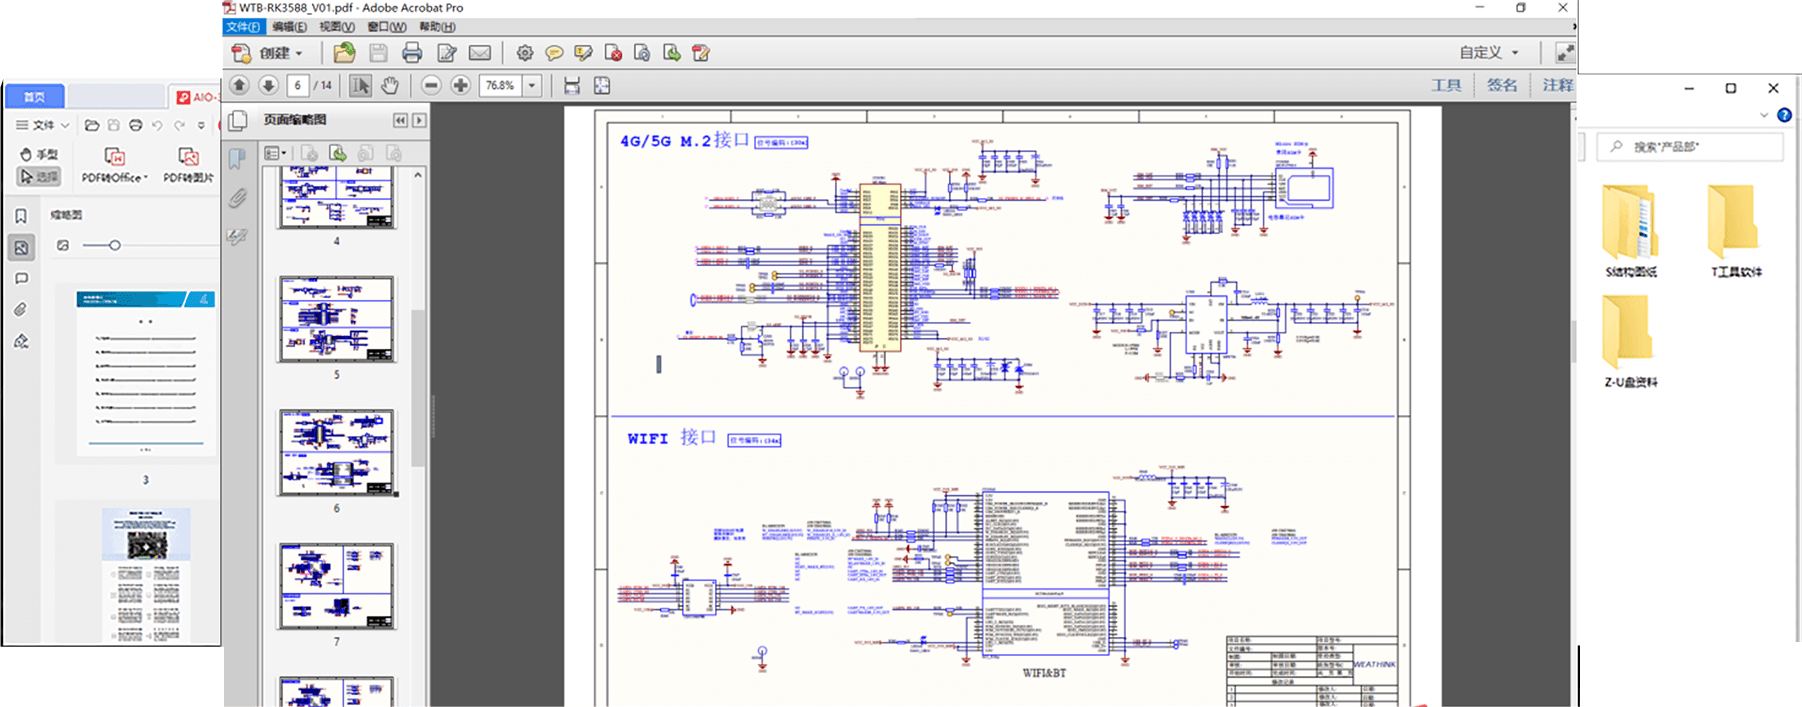Go to the previous page with up arrow
Screen dimensions: 1802x707
239,86
